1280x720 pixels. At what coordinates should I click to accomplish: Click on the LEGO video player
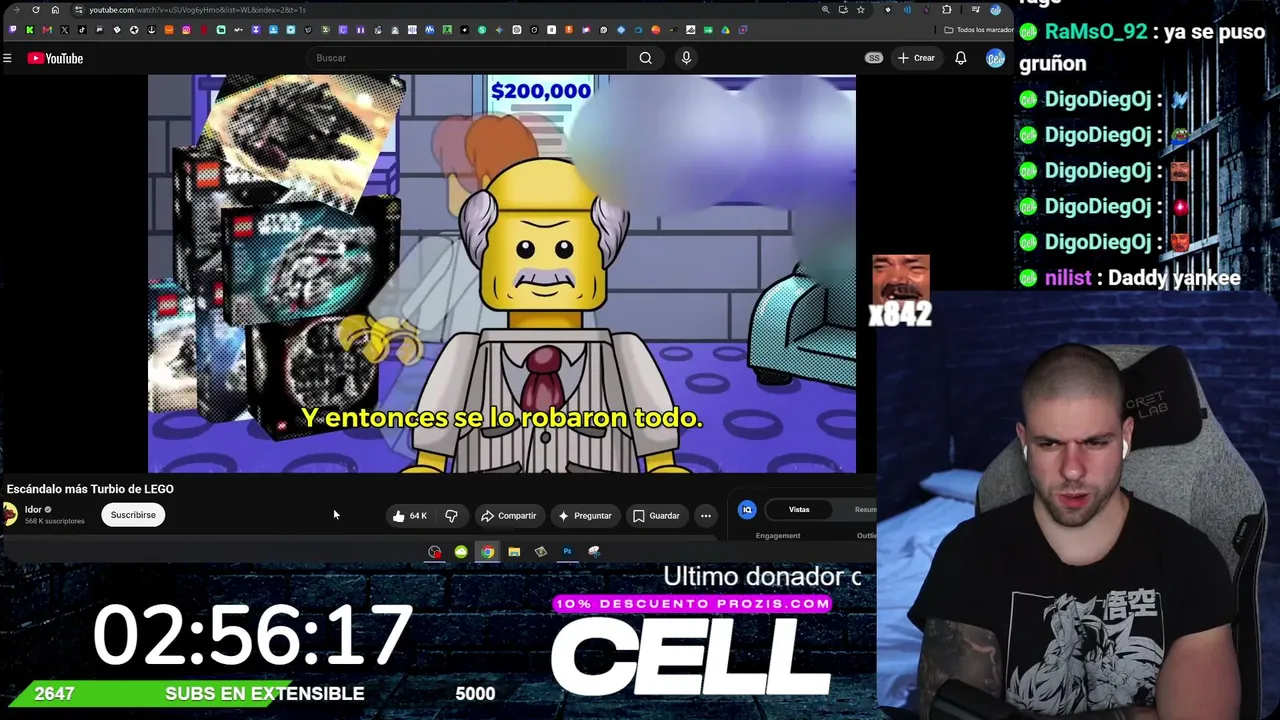click(x=502, y=273)
